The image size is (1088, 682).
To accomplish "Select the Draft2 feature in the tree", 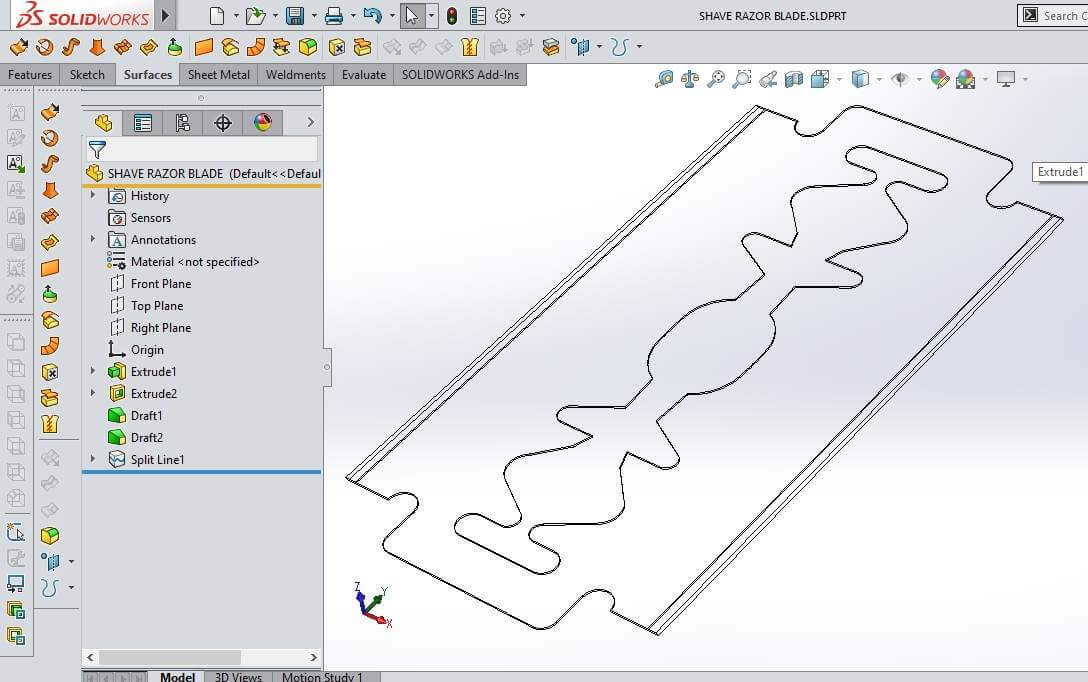I will click(x=146, y=438).
